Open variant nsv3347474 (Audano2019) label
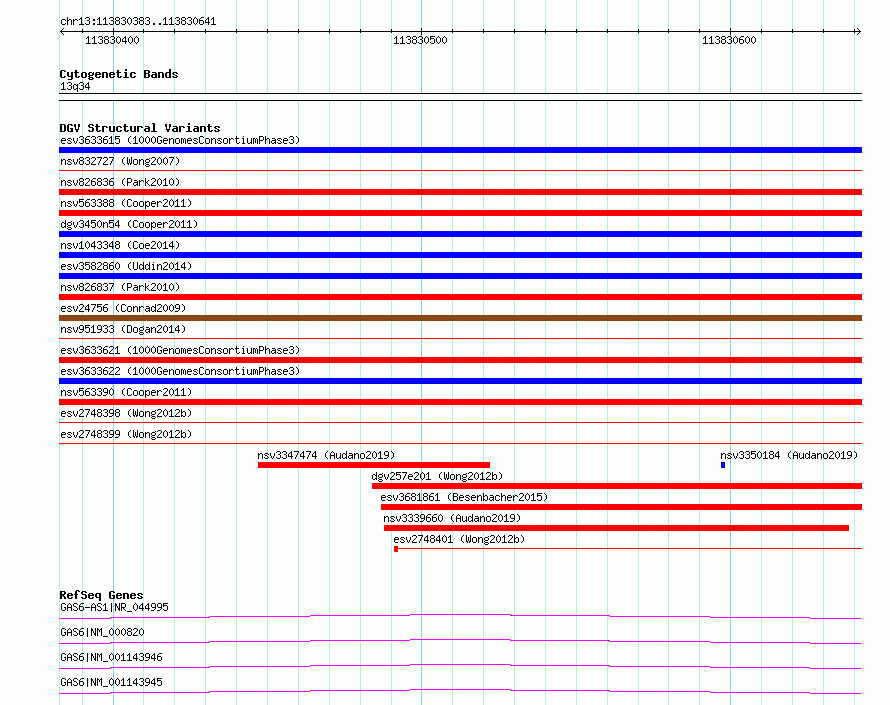This screenshot has height=705, width=890. click(x=326, y=455)
